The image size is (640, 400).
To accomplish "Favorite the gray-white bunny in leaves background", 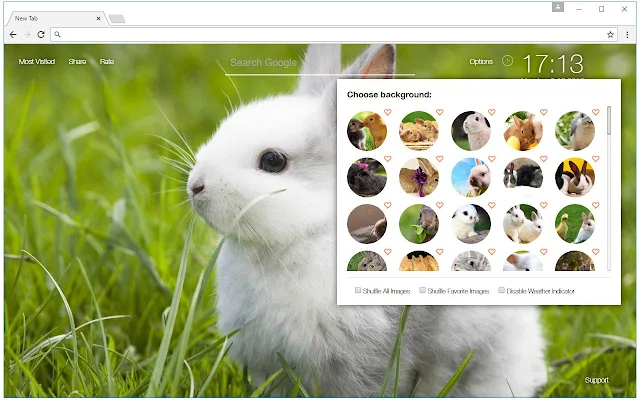I will pos(596,112).
